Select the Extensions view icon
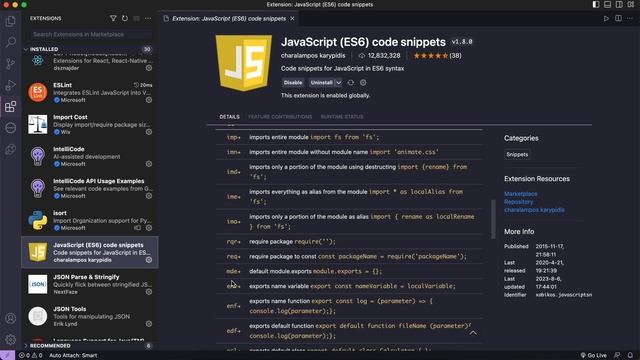640x360 pixels. (11, 107)
